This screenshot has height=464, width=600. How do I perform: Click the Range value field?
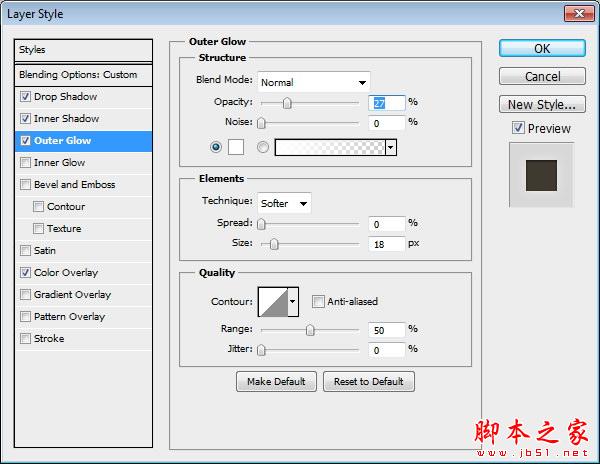tap(386, 330)
